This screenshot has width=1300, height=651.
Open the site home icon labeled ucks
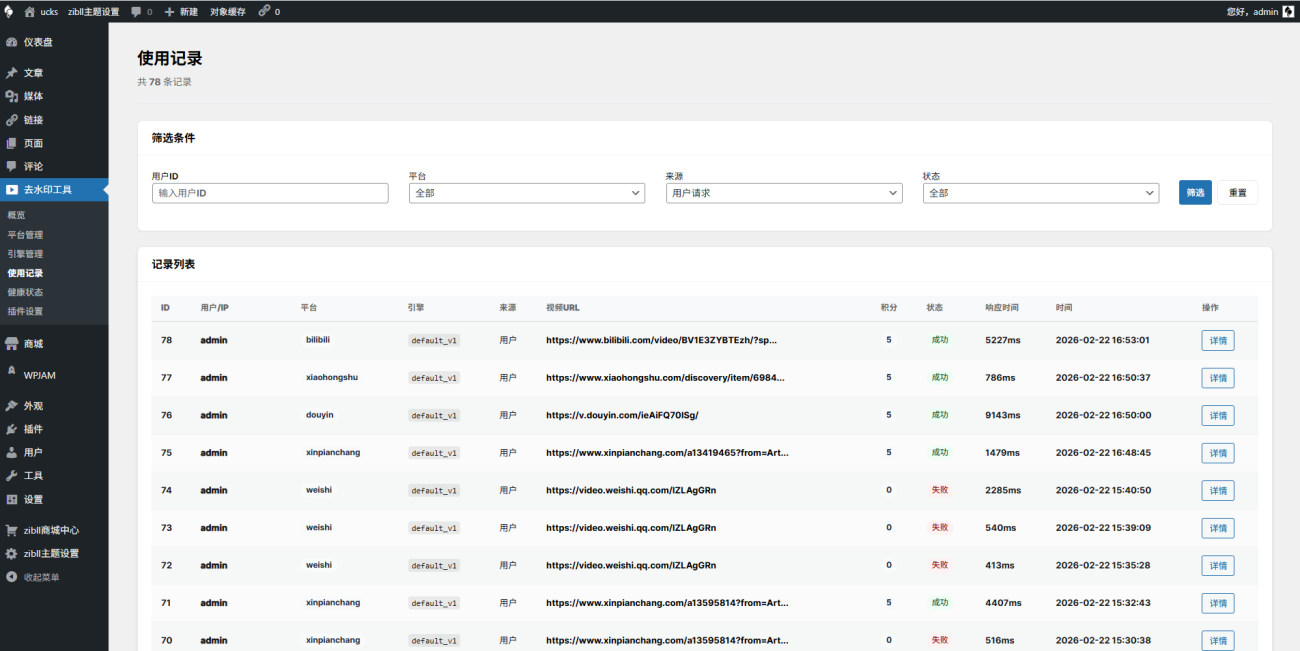pyautogui.click(x=30, y=11)
